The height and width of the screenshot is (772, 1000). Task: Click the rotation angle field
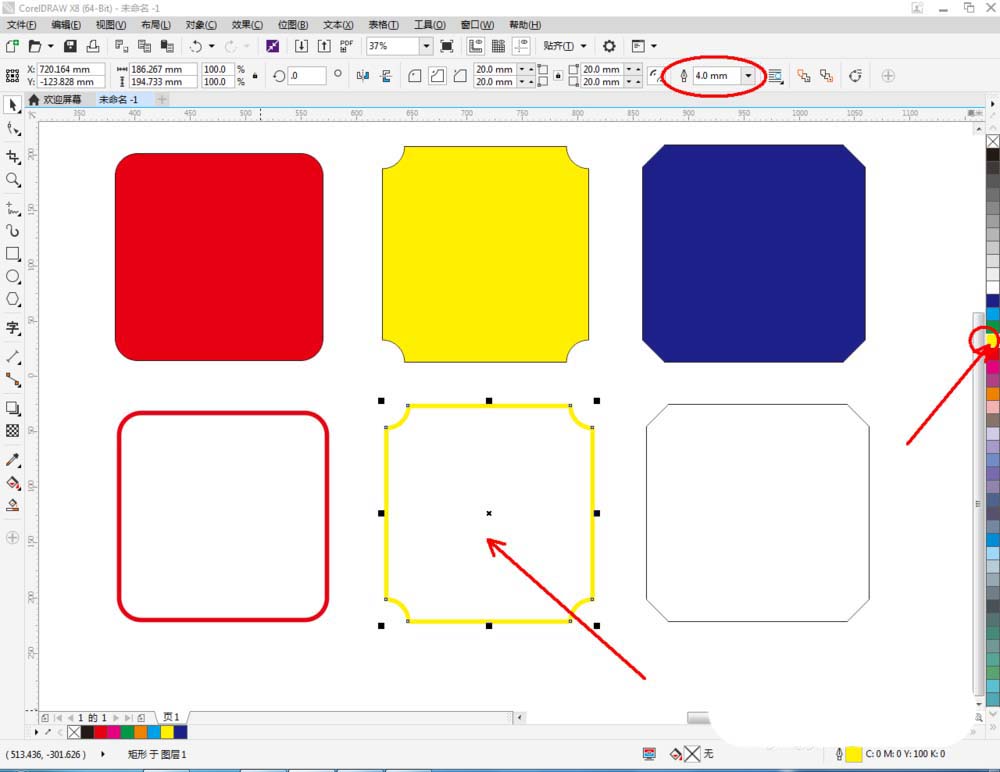click(x=307, y=76)
